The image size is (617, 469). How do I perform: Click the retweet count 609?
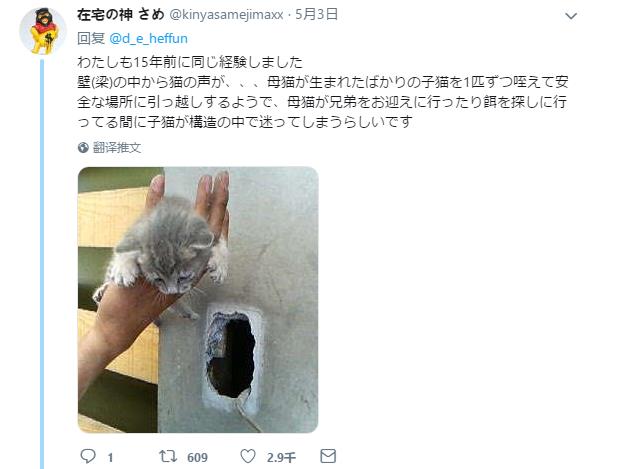coord(198,457)
